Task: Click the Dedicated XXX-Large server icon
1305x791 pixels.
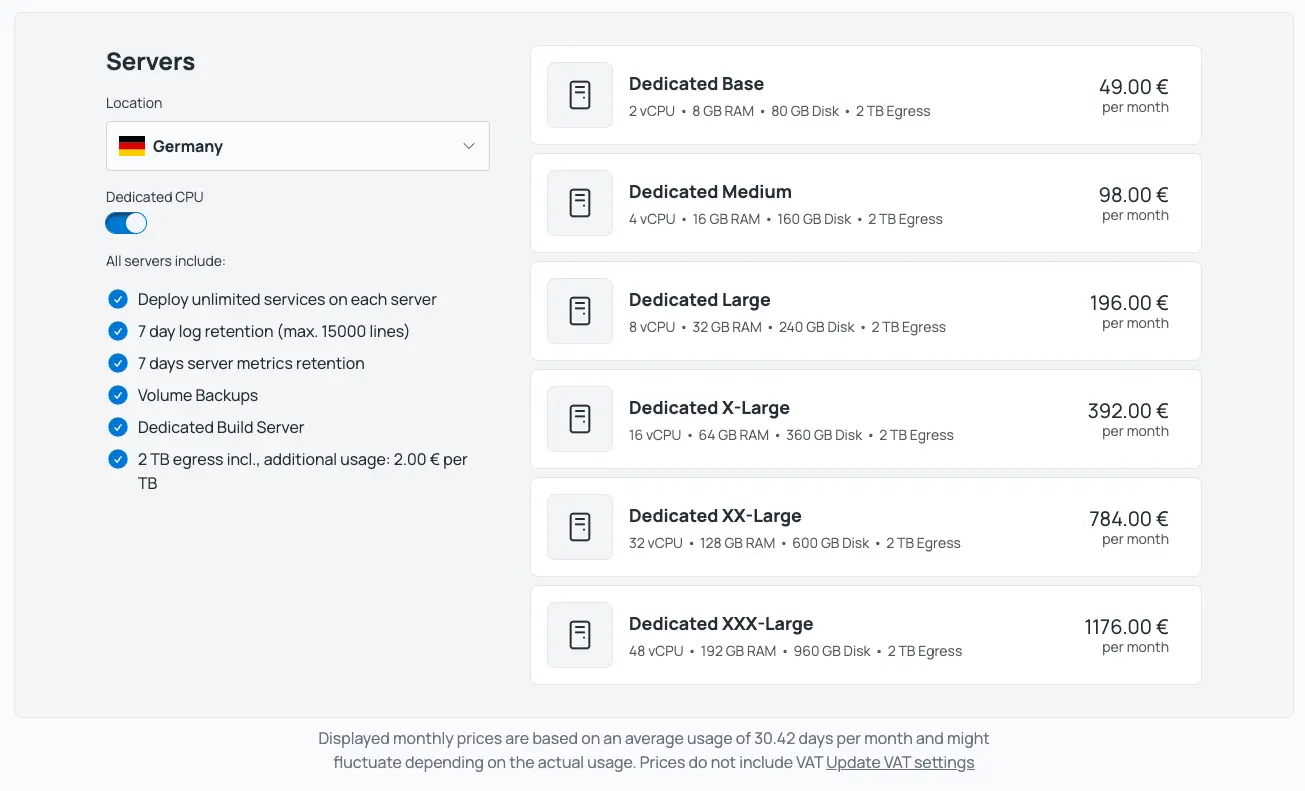Action: [x=579, y=634]
